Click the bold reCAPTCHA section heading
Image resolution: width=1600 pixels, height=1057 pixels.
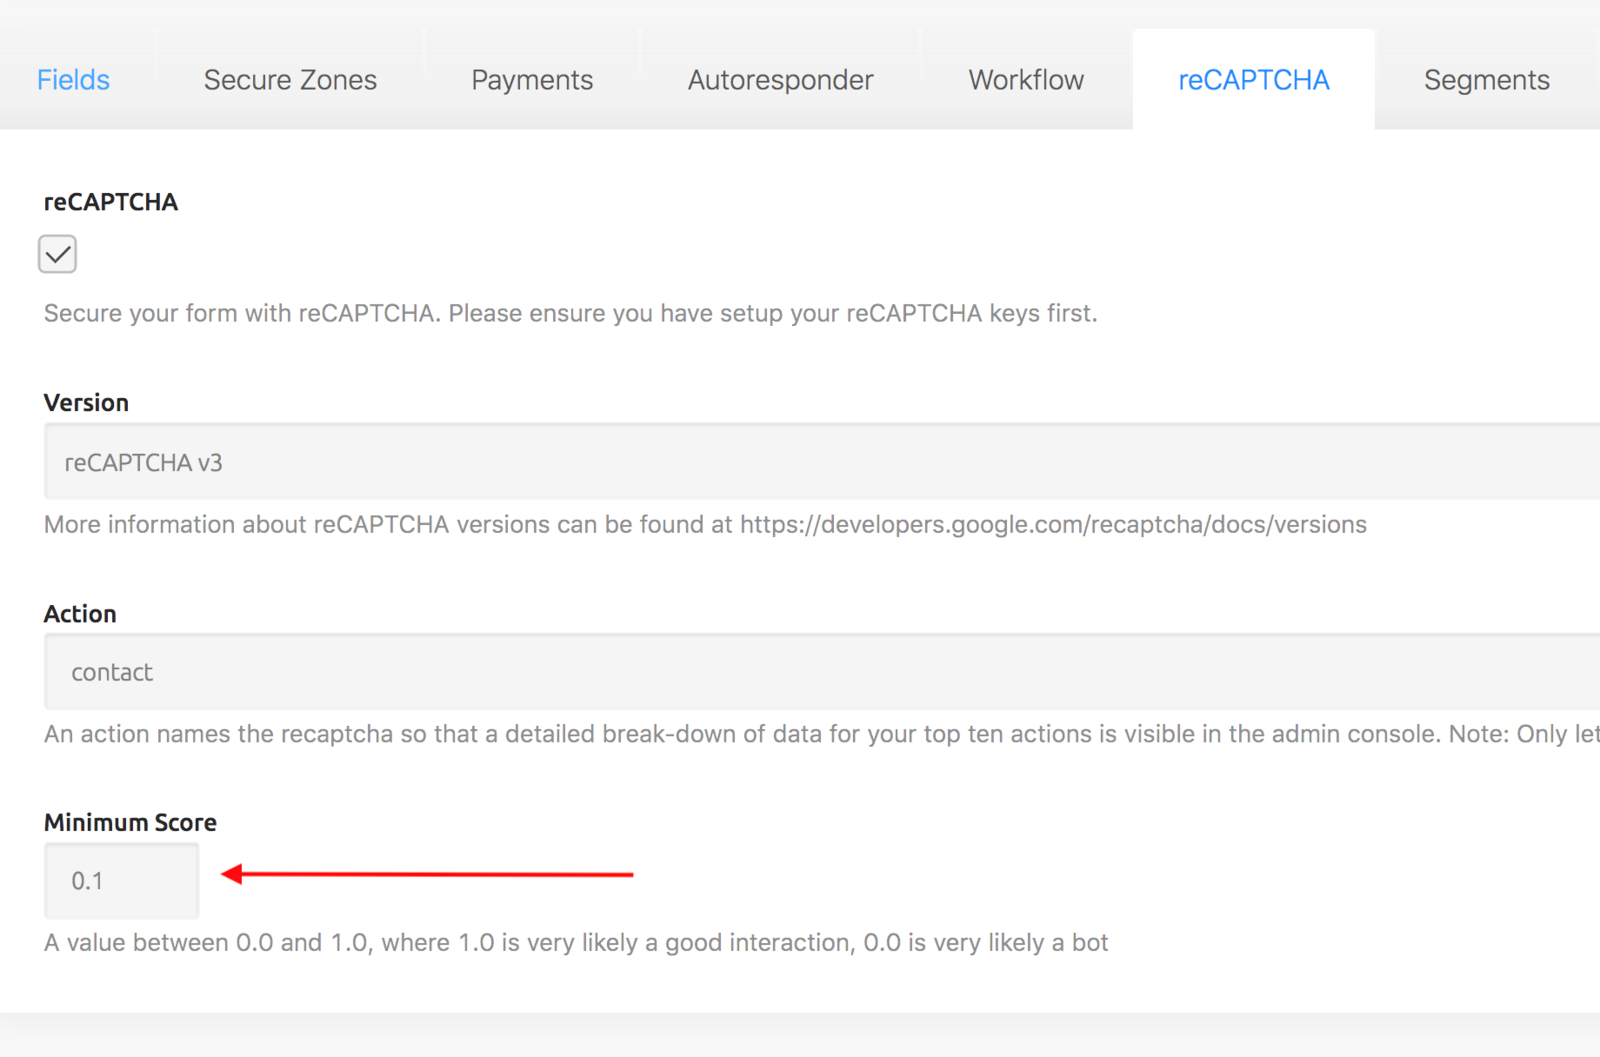coord(111,202)
